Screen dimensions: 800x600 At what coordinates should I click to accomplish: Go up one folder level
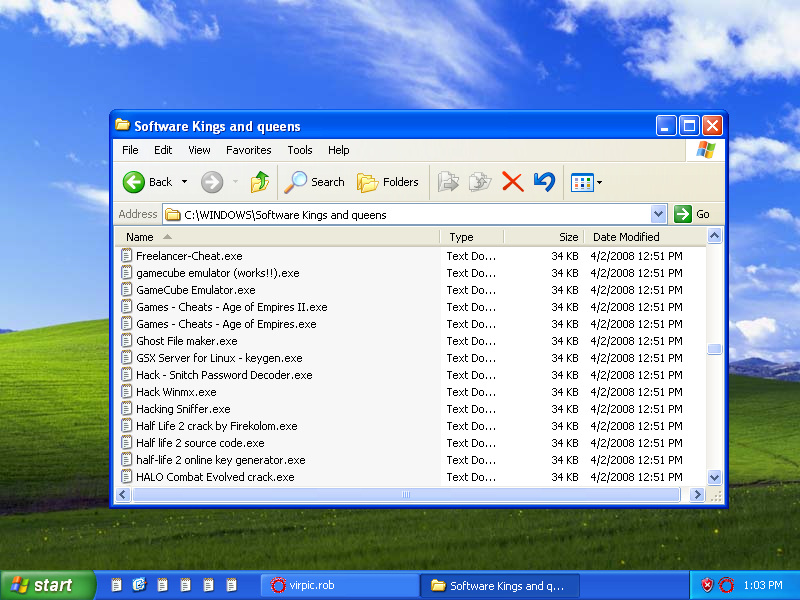260,182
